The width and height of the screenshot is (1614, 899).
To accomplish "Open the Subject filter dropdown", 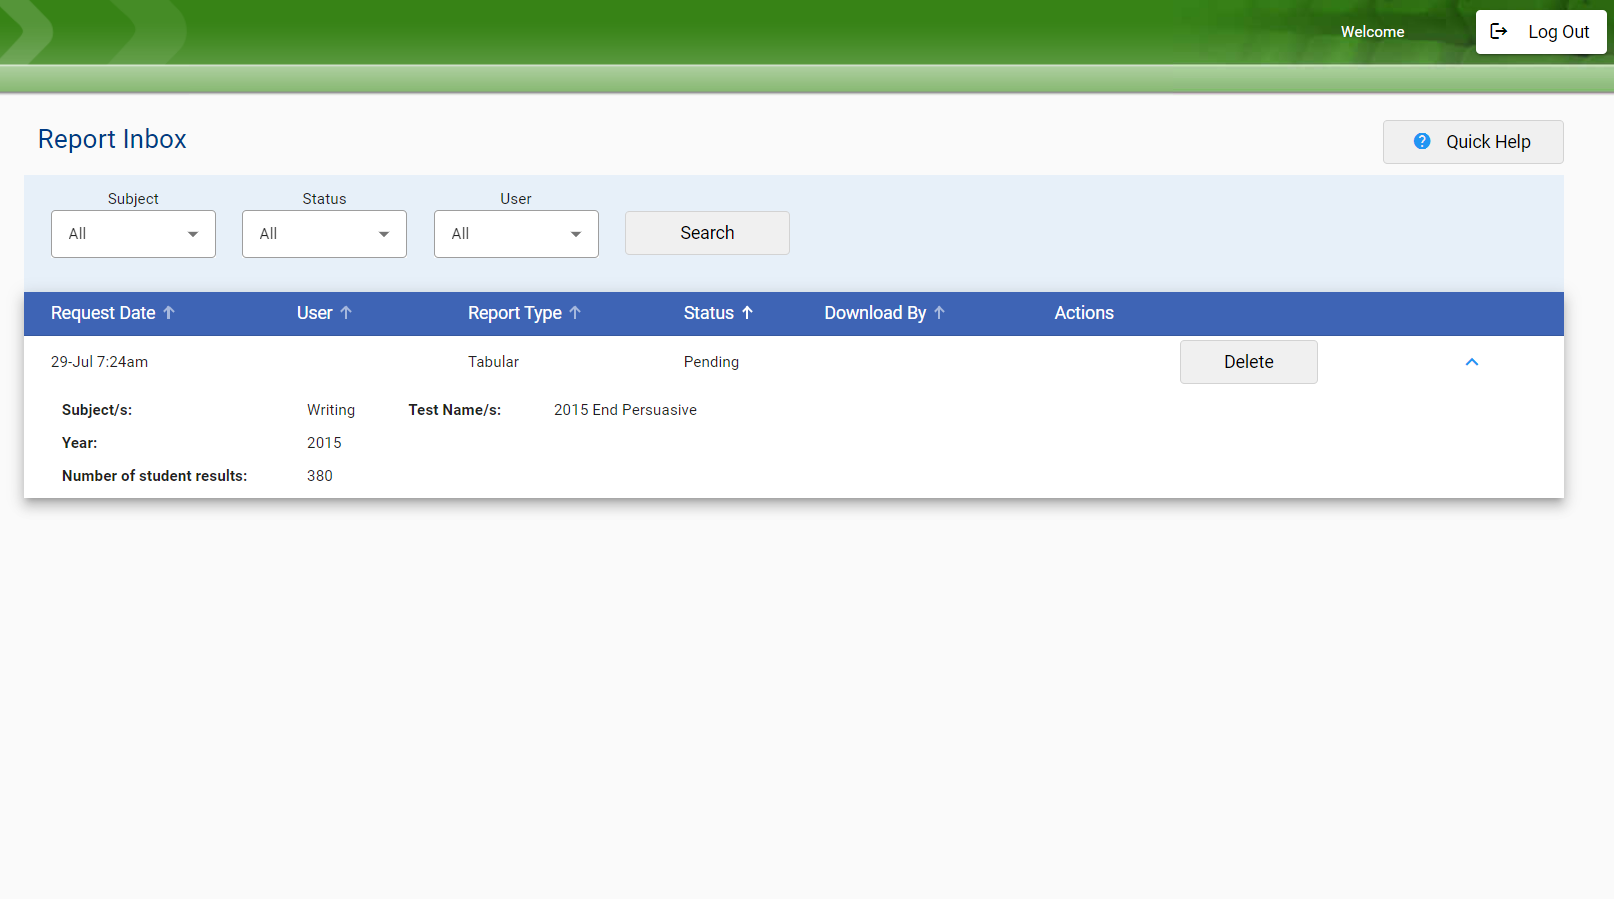I will click(133, 234).
